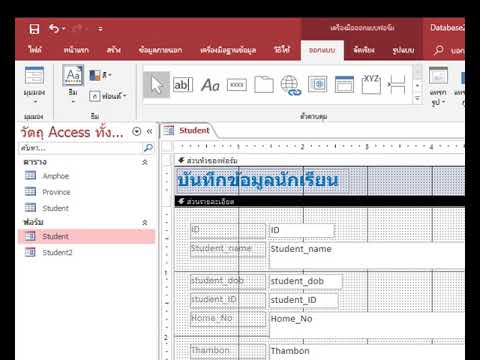480x360 pixels.
Task: Open the Home ribbon tab
Action: (x=76, y=50)
